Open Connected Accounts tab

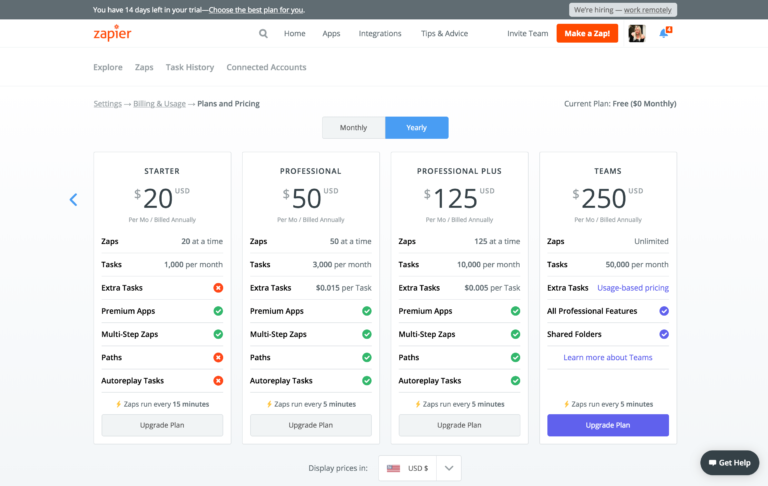click(x=266, y=67)
